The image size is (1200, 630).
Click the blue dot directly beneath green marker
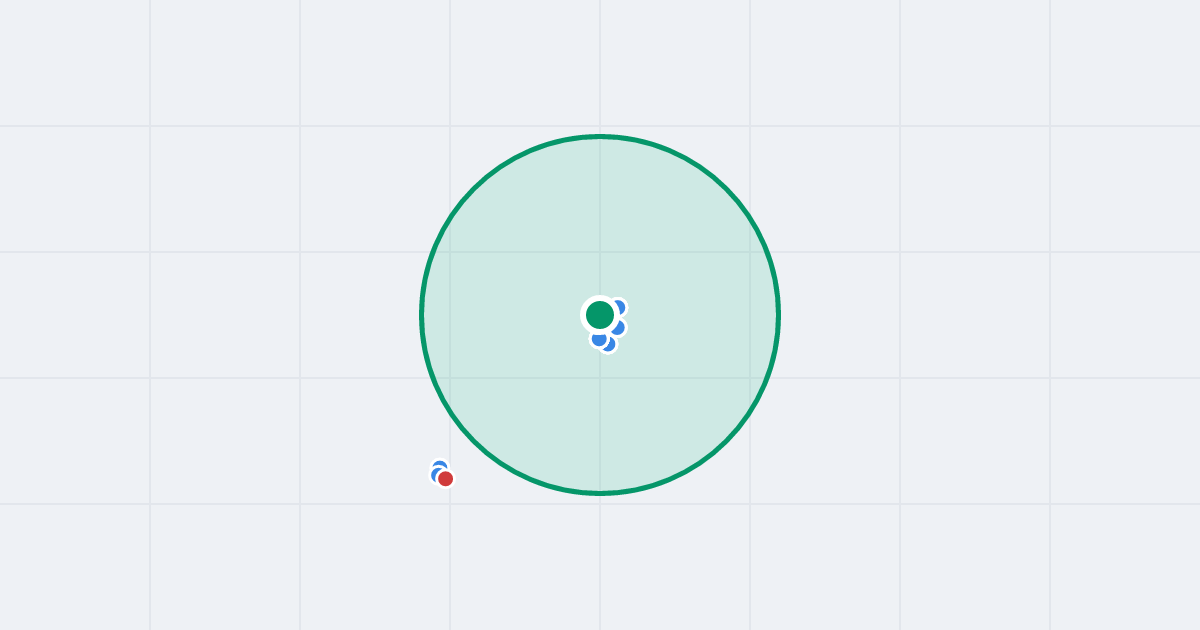[598, 339]
